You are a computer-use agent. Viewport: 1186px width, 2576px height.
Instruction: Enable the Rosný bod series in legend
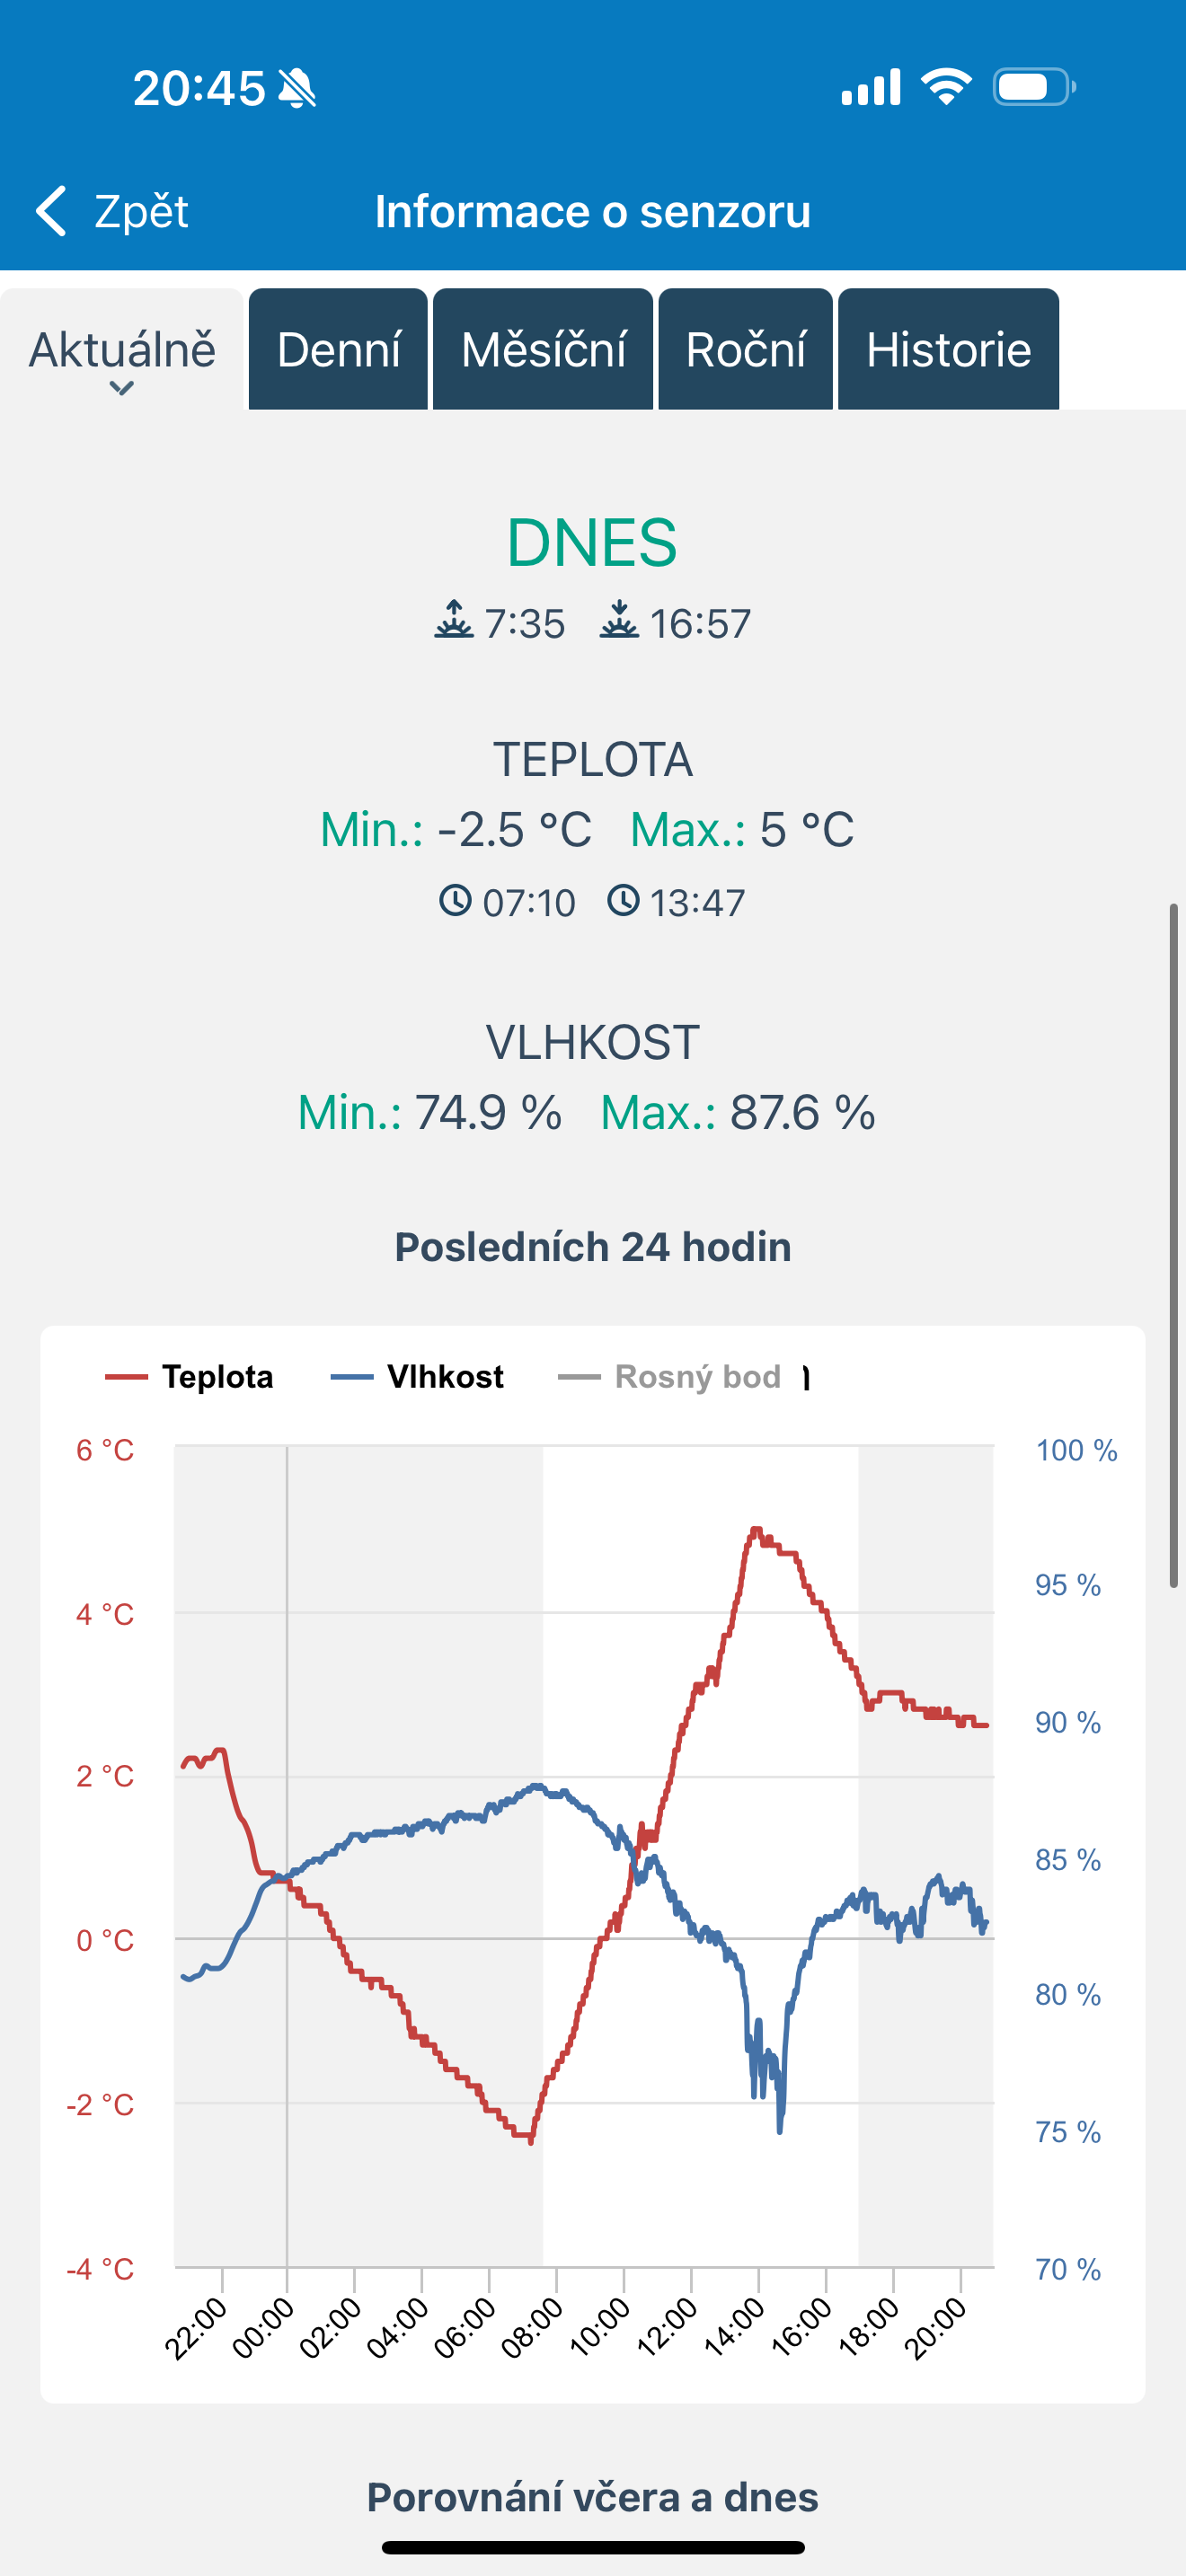669,1377
